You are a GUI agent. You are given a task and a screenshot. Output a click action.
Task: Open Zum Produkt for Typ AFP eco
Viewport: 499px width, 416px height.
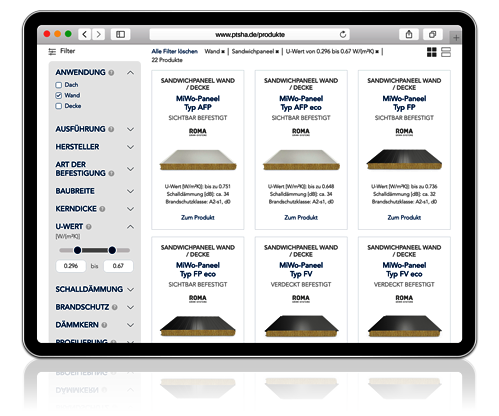301,217
